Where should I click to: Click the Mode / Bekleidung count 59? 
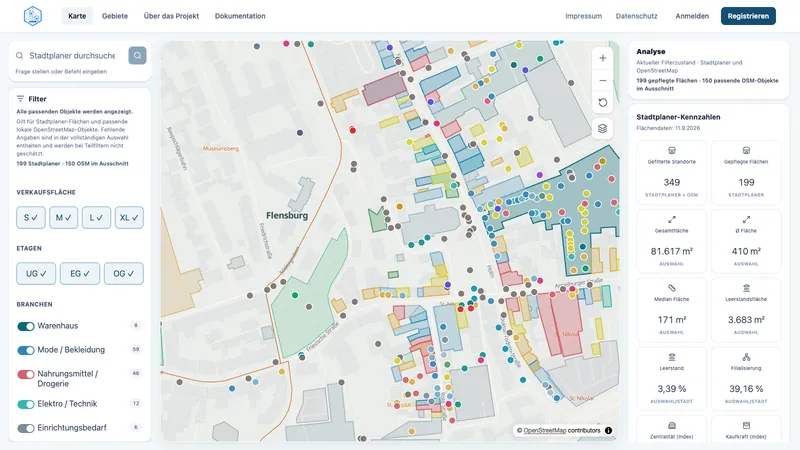[x=136, y=349]
